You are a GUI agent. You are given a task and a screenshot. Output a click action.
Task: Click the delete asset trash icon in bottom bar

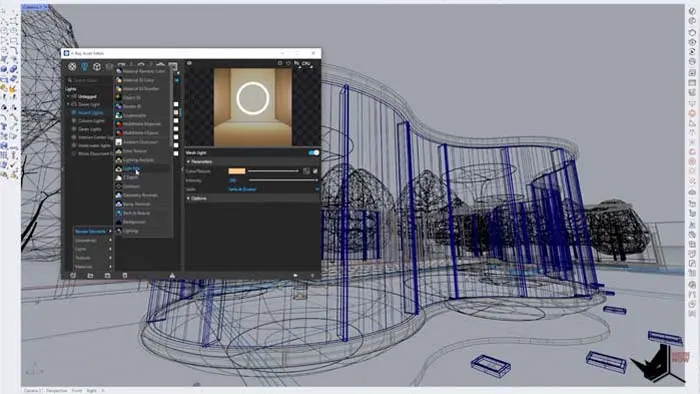pyautogui.click(x=125, y=275)
